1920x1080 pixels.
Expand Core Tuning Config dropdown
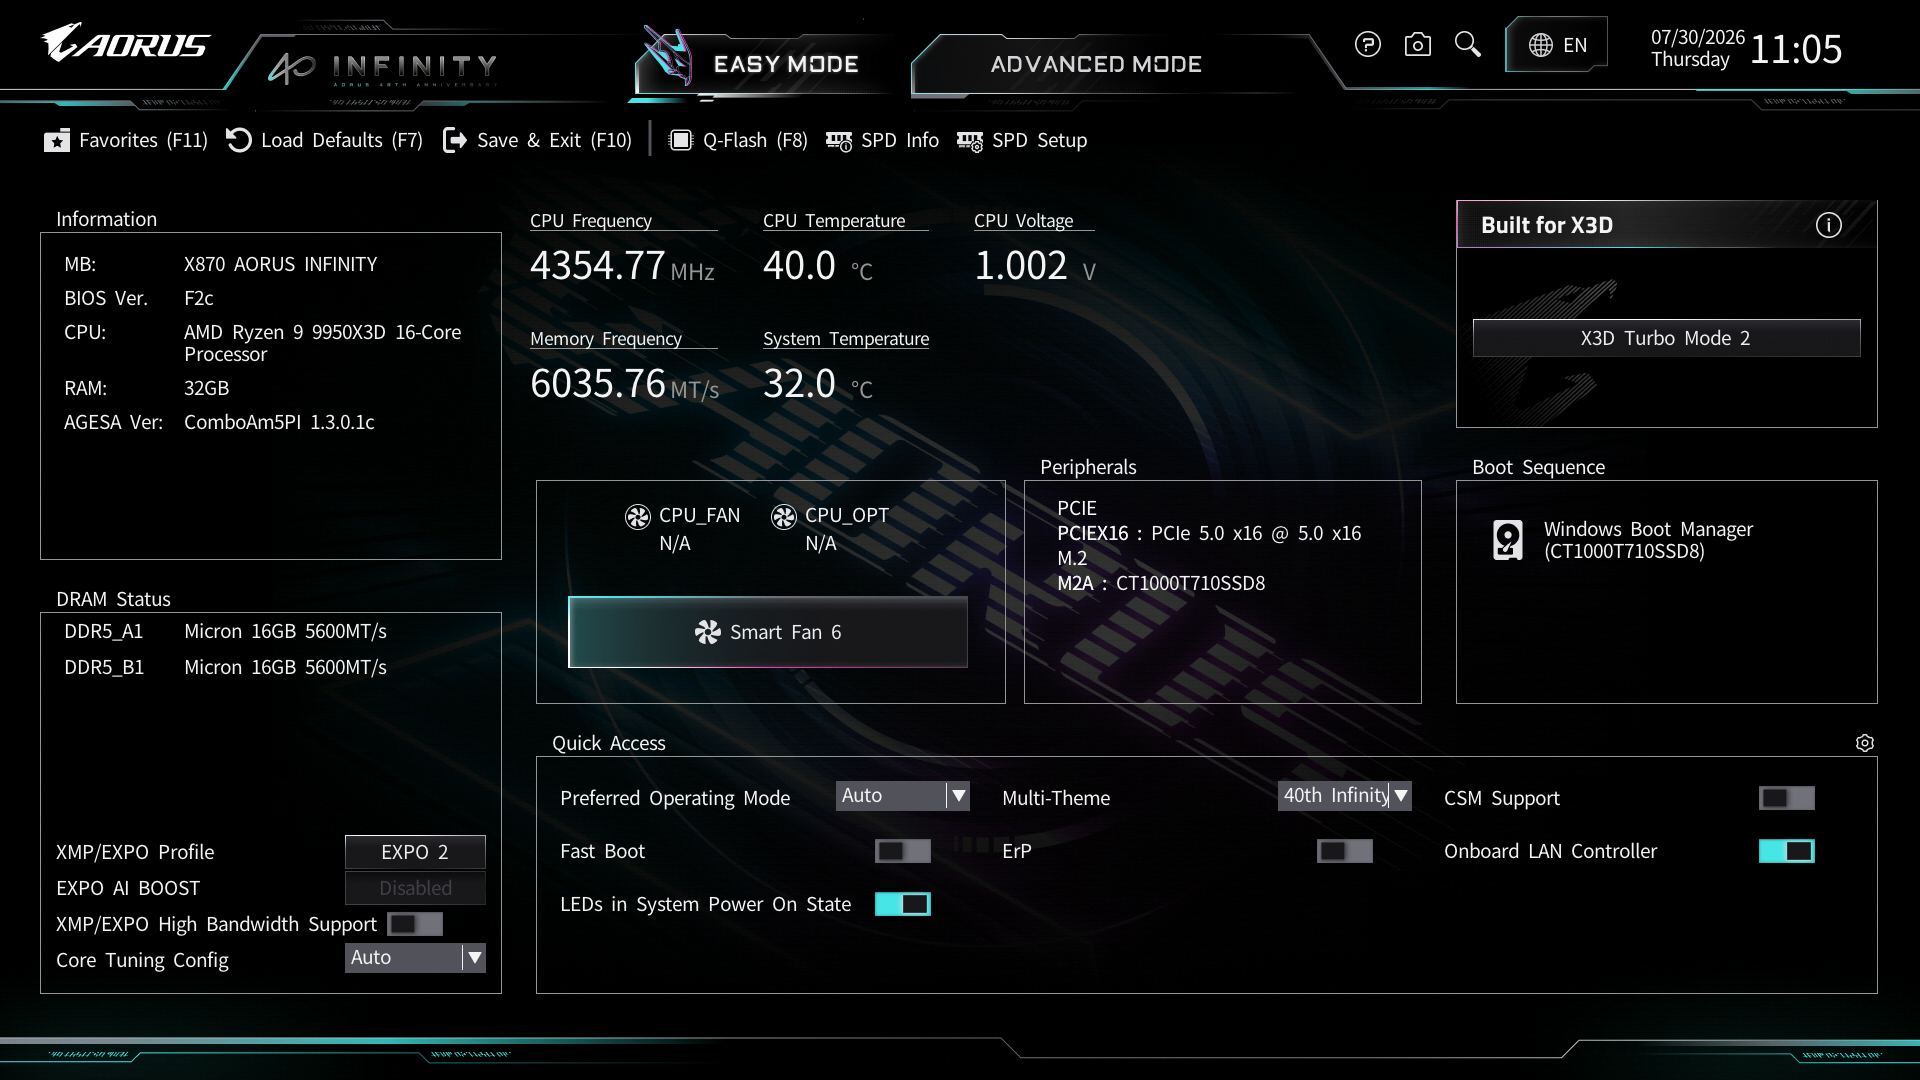pyautogui.click(x=415, y=958)
